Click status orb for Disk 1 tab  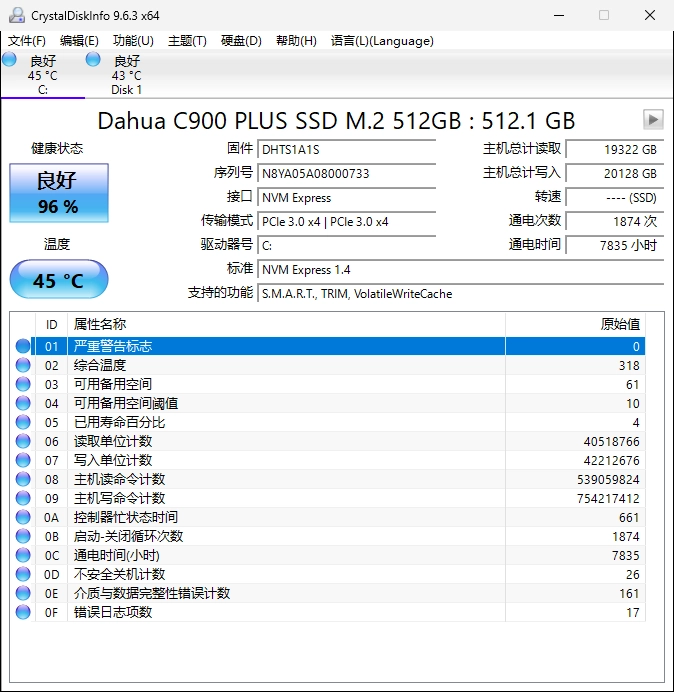[x=94, y=60]
